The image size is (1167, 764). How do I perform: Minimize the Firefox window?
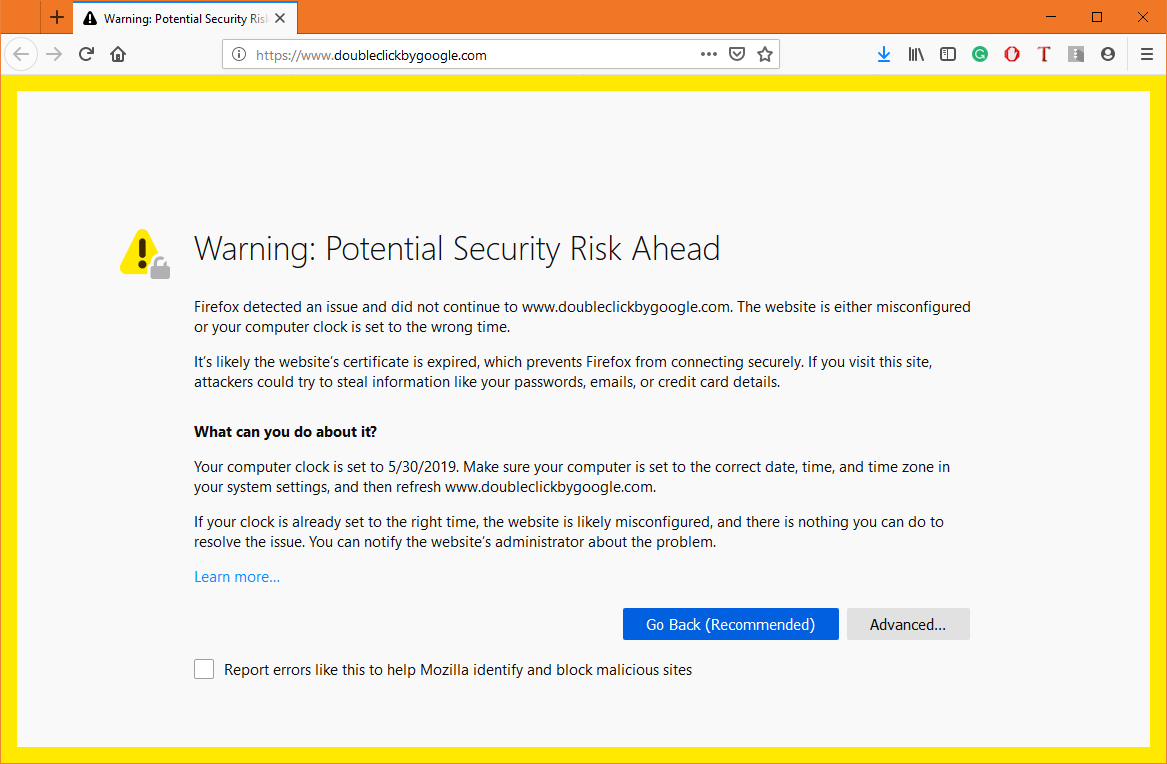point(1051,17)
